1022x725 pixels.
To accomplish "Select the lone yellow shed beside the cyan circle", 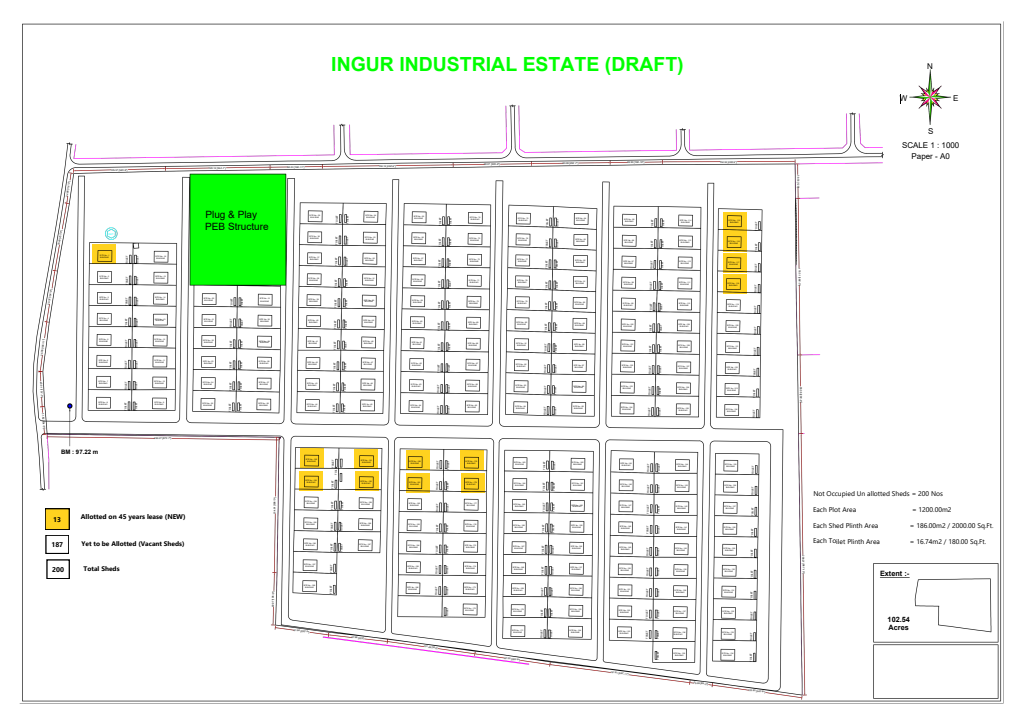I will 104,255.
